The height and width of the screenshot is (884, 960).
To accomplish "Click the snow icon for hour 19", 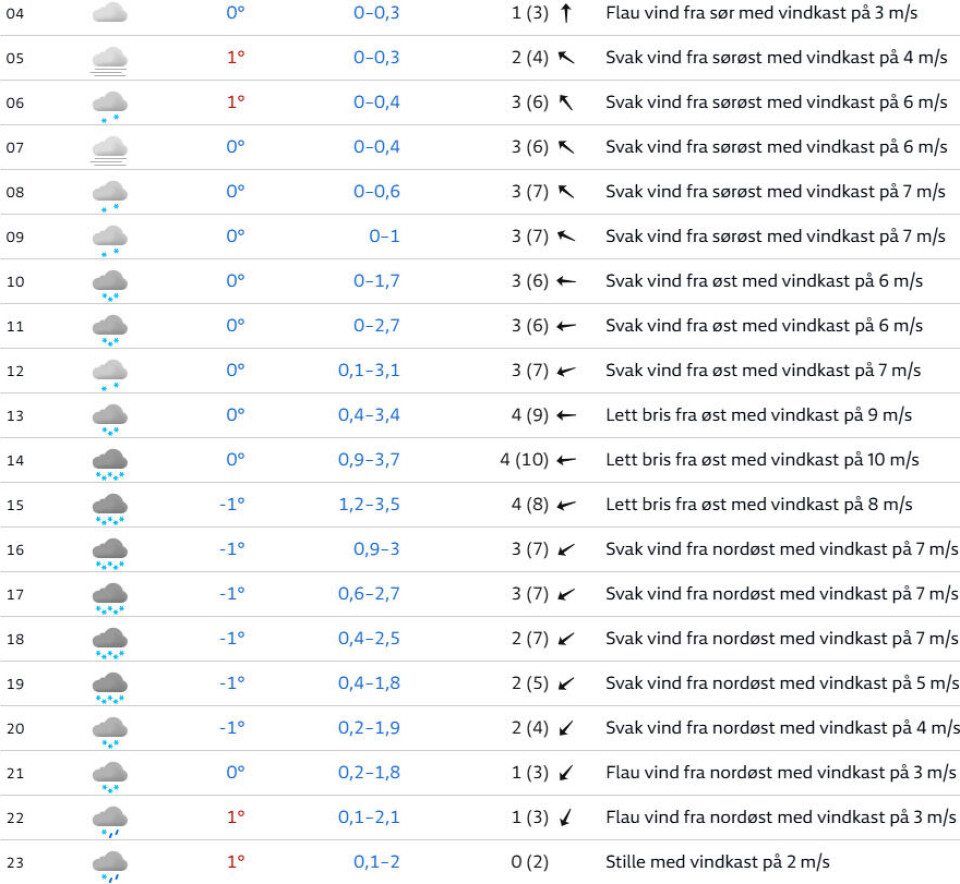I will point(109,686).
